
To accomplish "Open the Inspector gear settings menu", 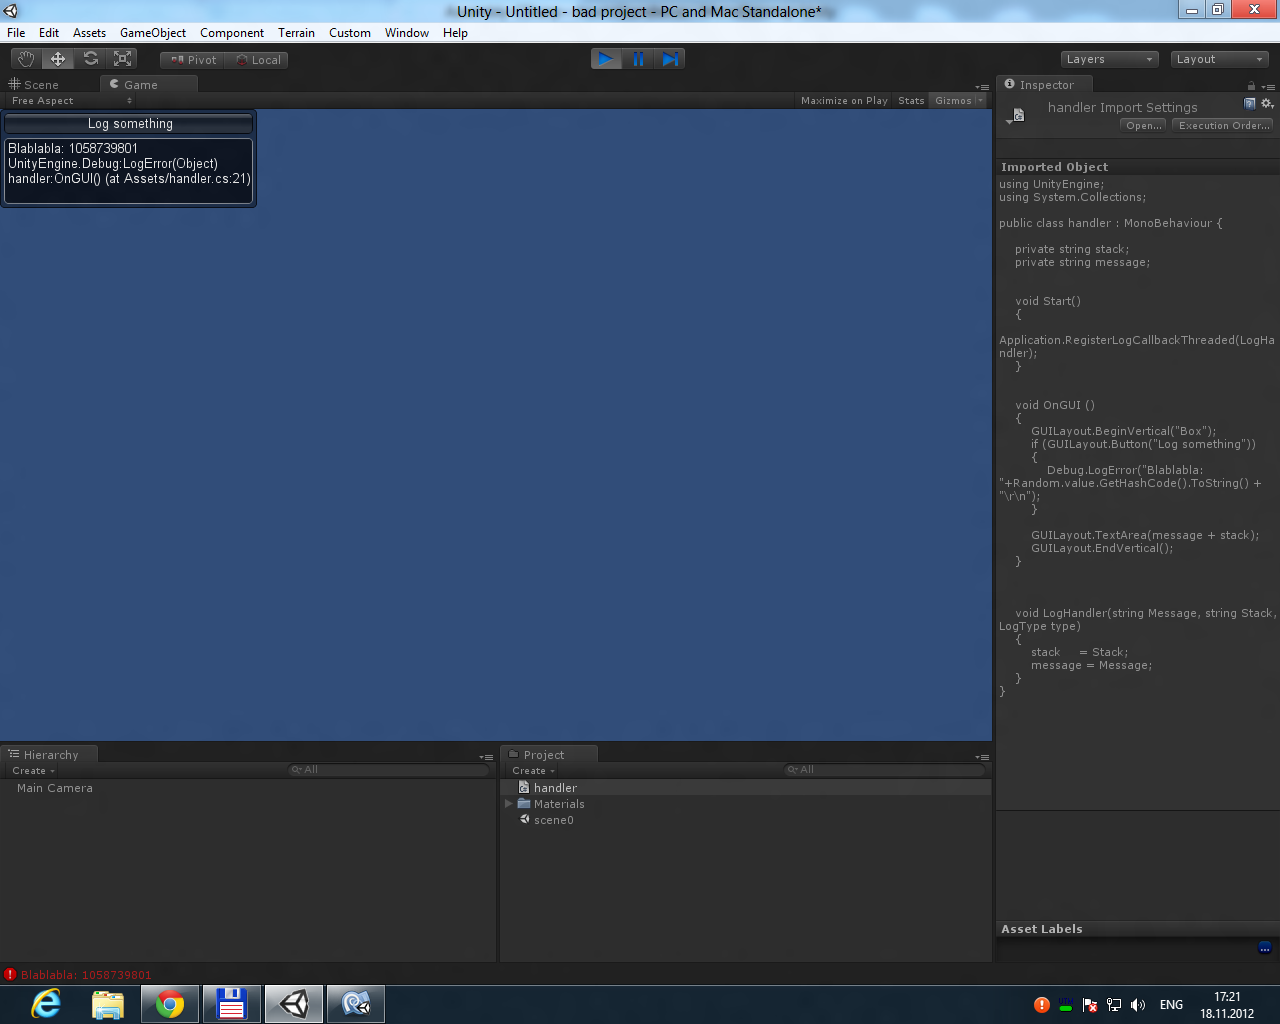I will (x=1267, y=104).
